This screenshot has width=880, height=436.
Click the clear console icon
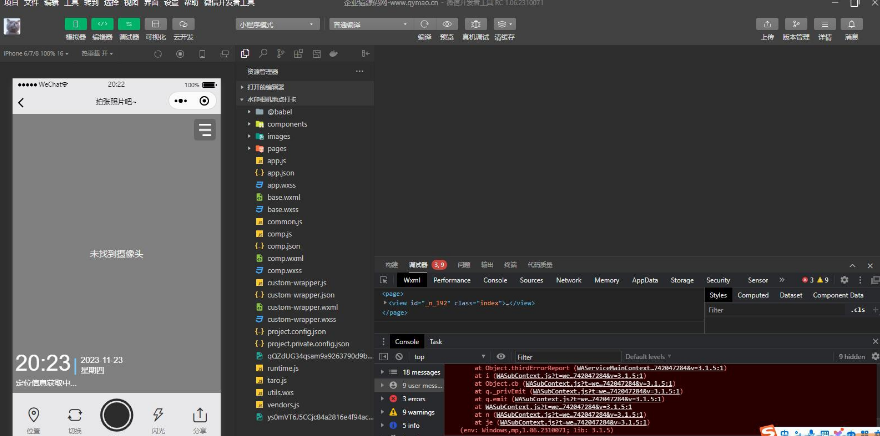[398, 356]
